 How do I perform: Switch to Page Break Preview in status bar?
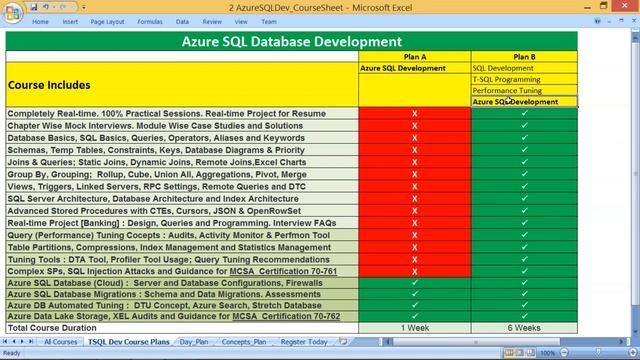pos(530,353)
